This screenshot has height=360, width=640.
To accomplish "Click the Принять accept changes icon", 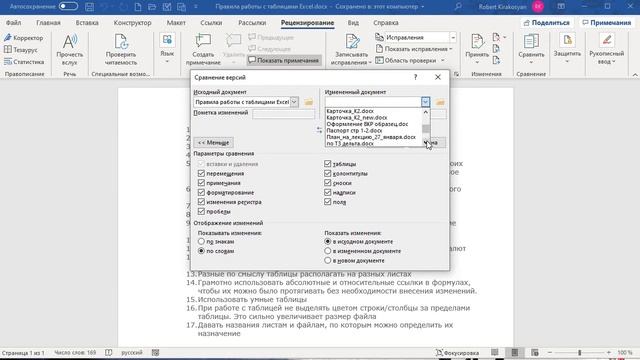I will tap(477, 42).
